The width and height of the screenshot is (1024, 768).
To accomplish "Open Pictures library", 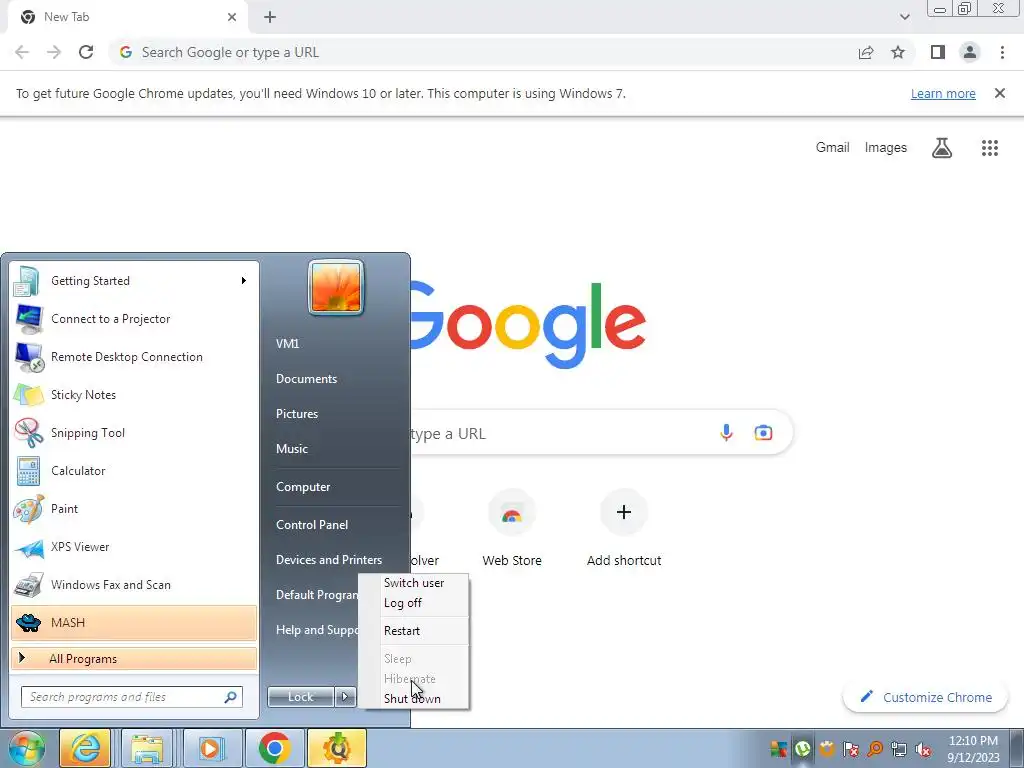I will (296, 414).
